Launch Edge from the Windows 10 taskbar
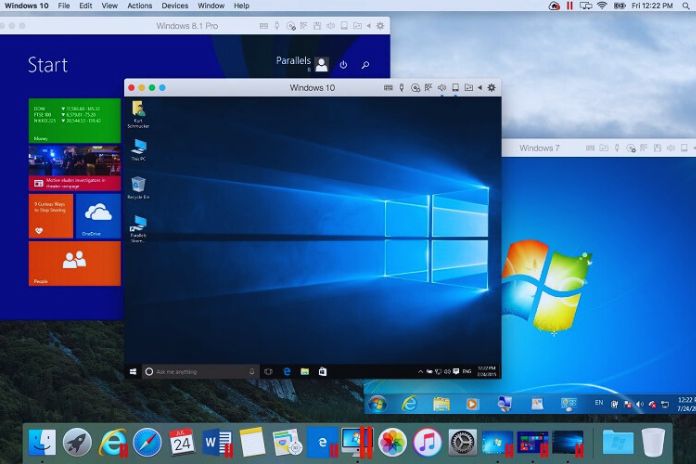This screenshot has height=464, width=696. tap(287, 372)
